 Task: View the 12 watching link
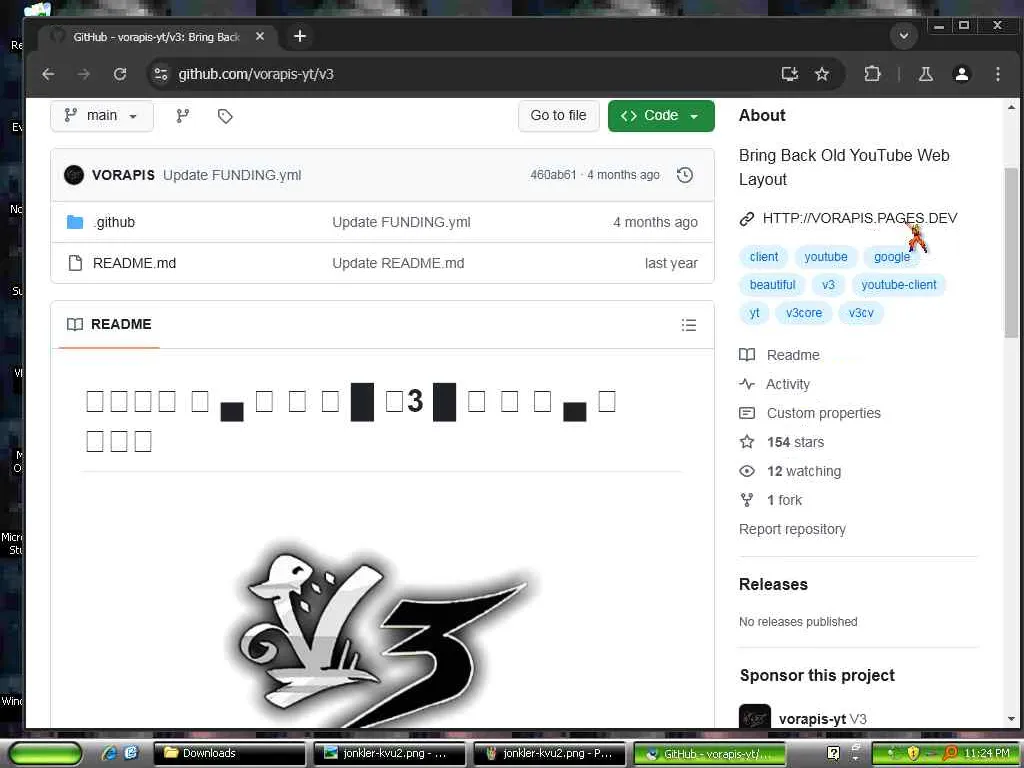click(804, 472)
